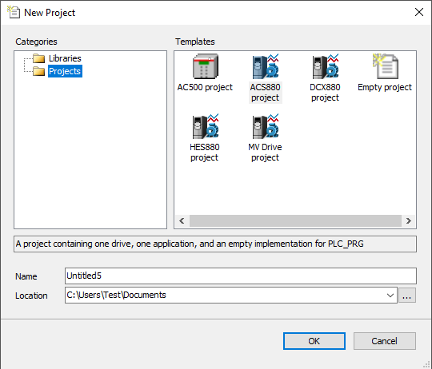
Task: Click the 'MV Drive project' label text
Action: (265, 152)
